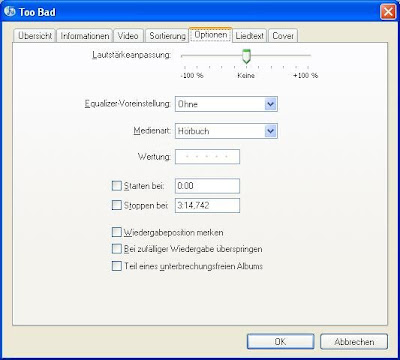Open the Medienart dropdown arrow
Viewport: 400px width, 360px height.
[x=270, y=131]
